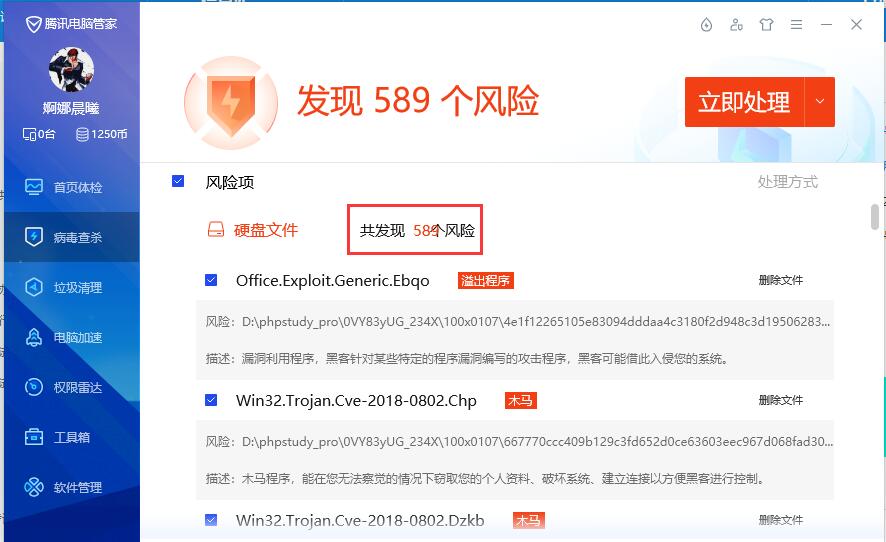Click the 木马程序 description text
The image size is (886, 542).
pos(503,479)
